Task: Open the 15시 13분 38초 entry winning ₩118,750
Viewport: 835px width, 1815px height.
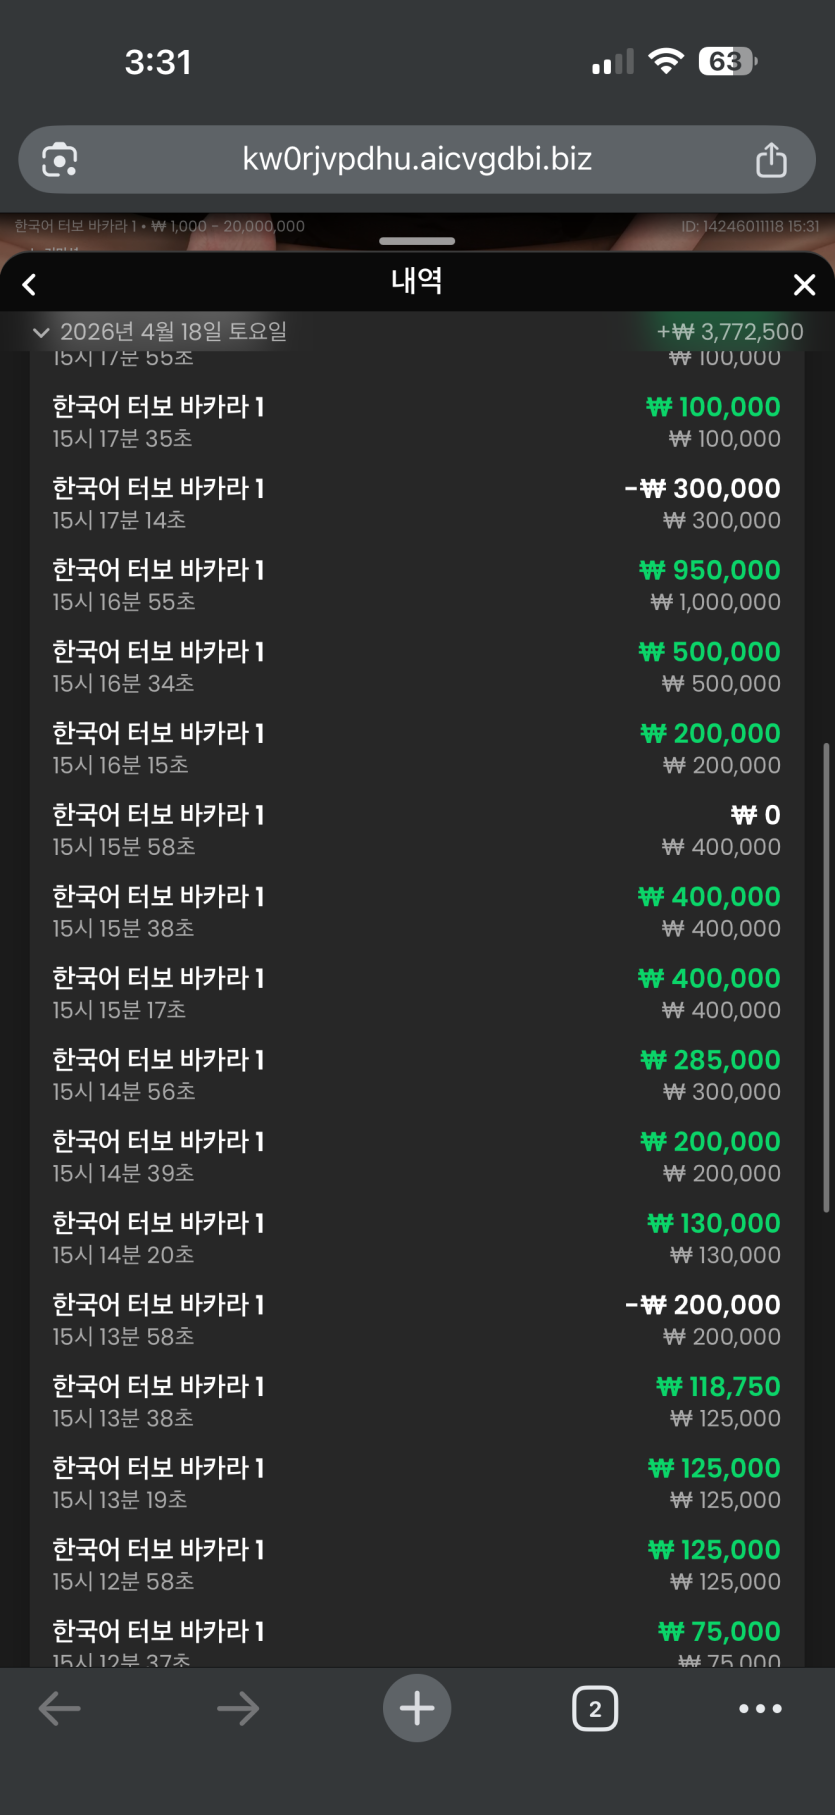Action: tap(416, 1401)
